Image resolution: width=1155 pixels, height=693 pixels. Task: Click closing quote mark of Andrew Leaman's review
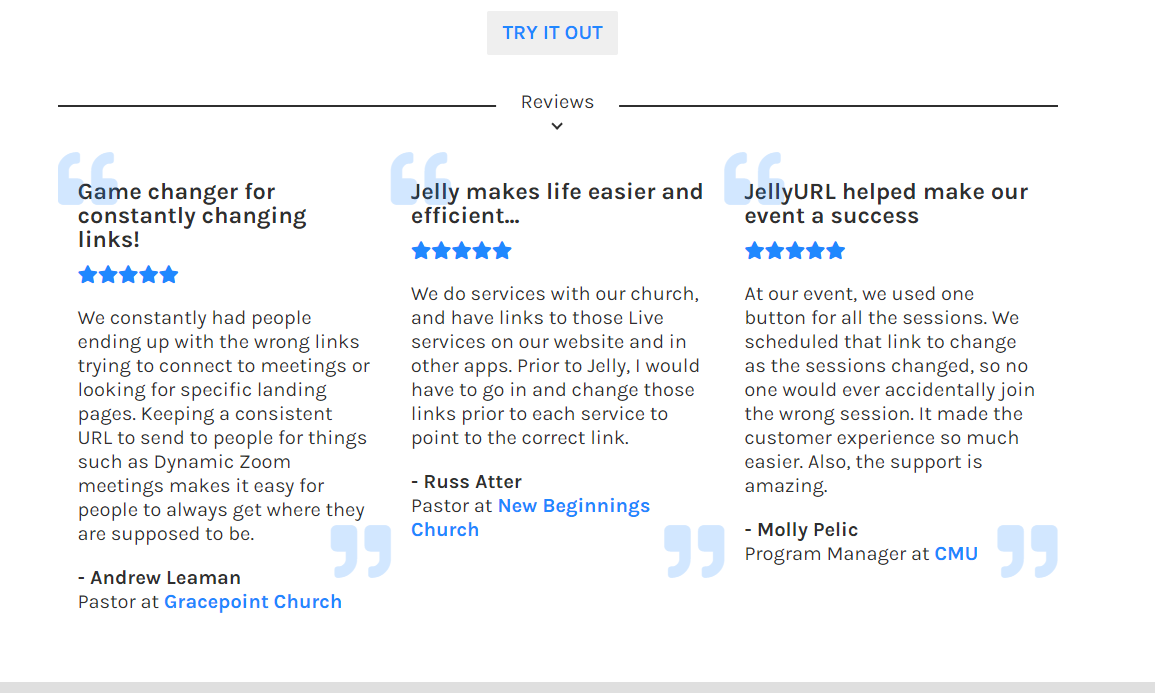[361, 551]
